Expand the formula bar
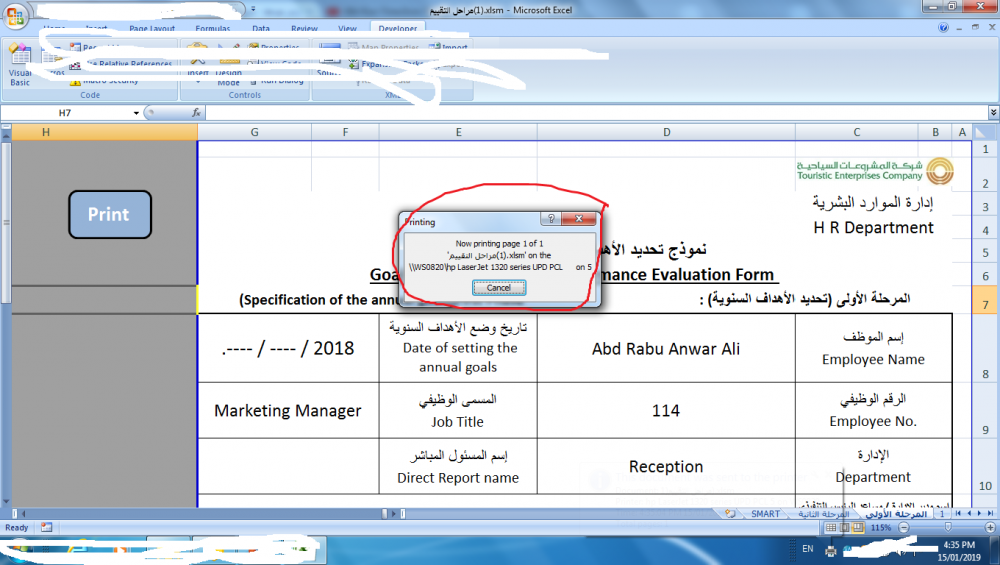 [993, 113]
